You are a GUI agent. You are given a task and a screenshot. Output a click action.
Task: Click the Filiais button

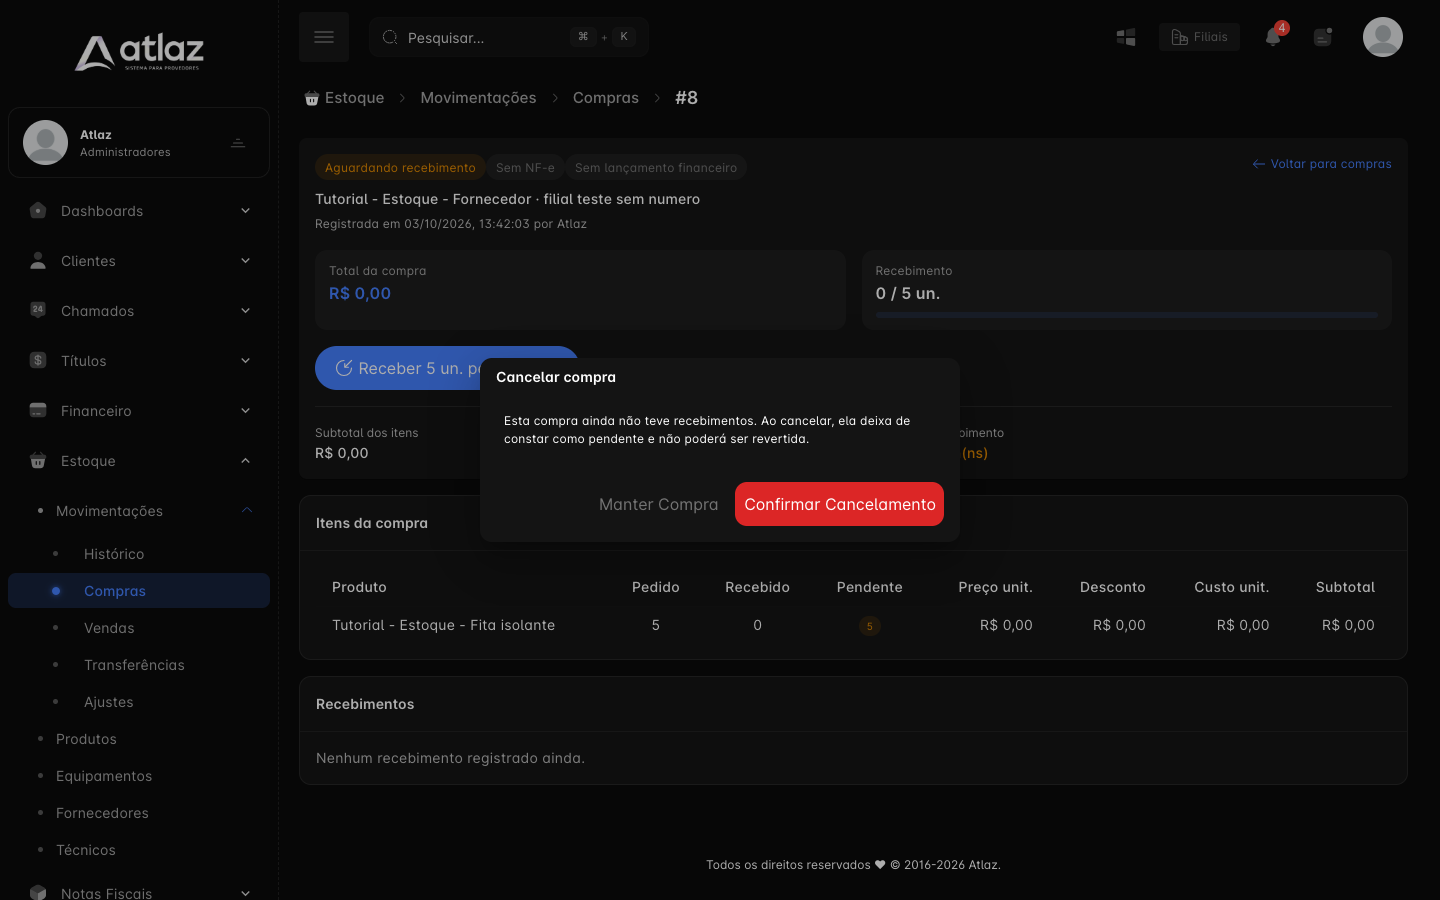(1199, 37)
